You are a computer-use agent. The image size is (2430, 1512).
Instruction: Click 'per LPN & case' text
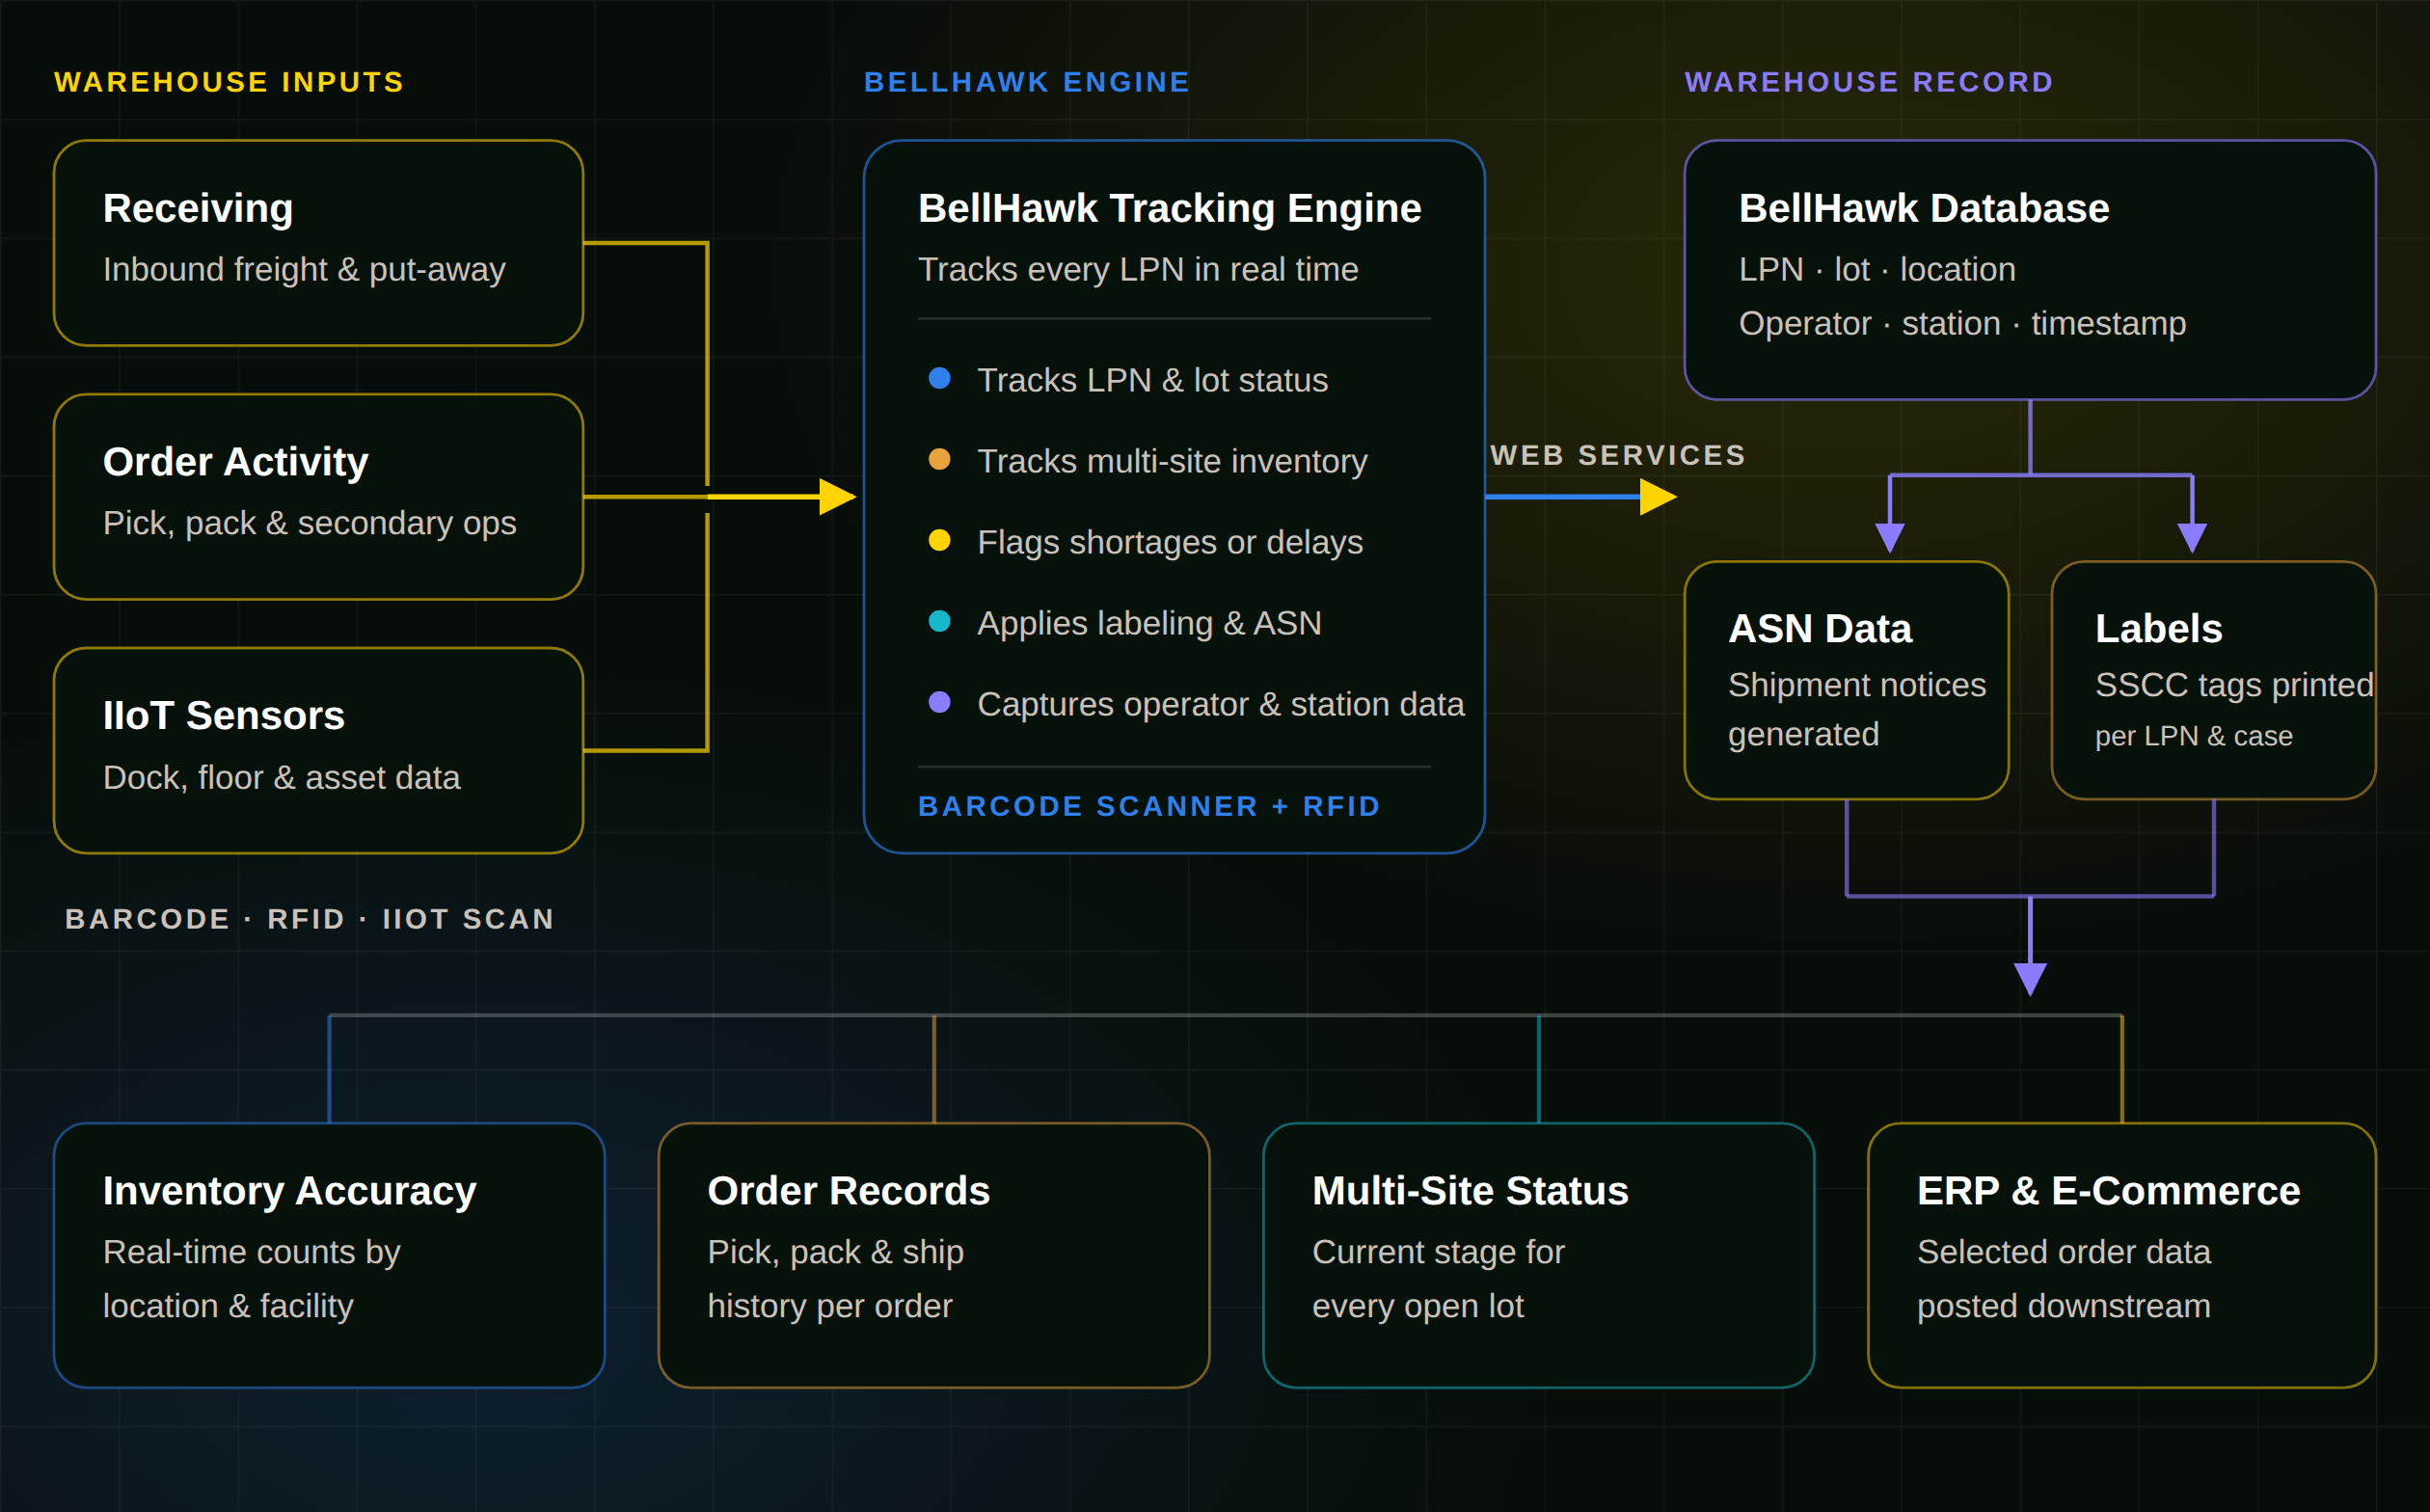(x=2194, y=736)
